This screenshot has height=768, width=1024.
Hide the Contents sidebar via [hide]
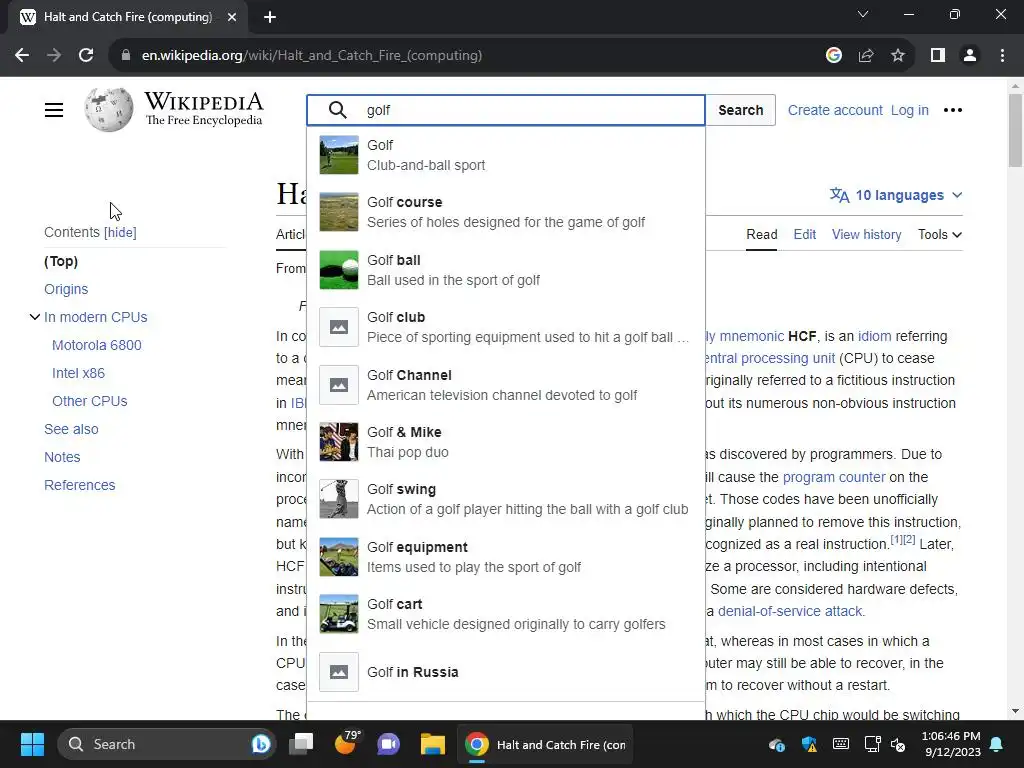click(x=120, y=232)
